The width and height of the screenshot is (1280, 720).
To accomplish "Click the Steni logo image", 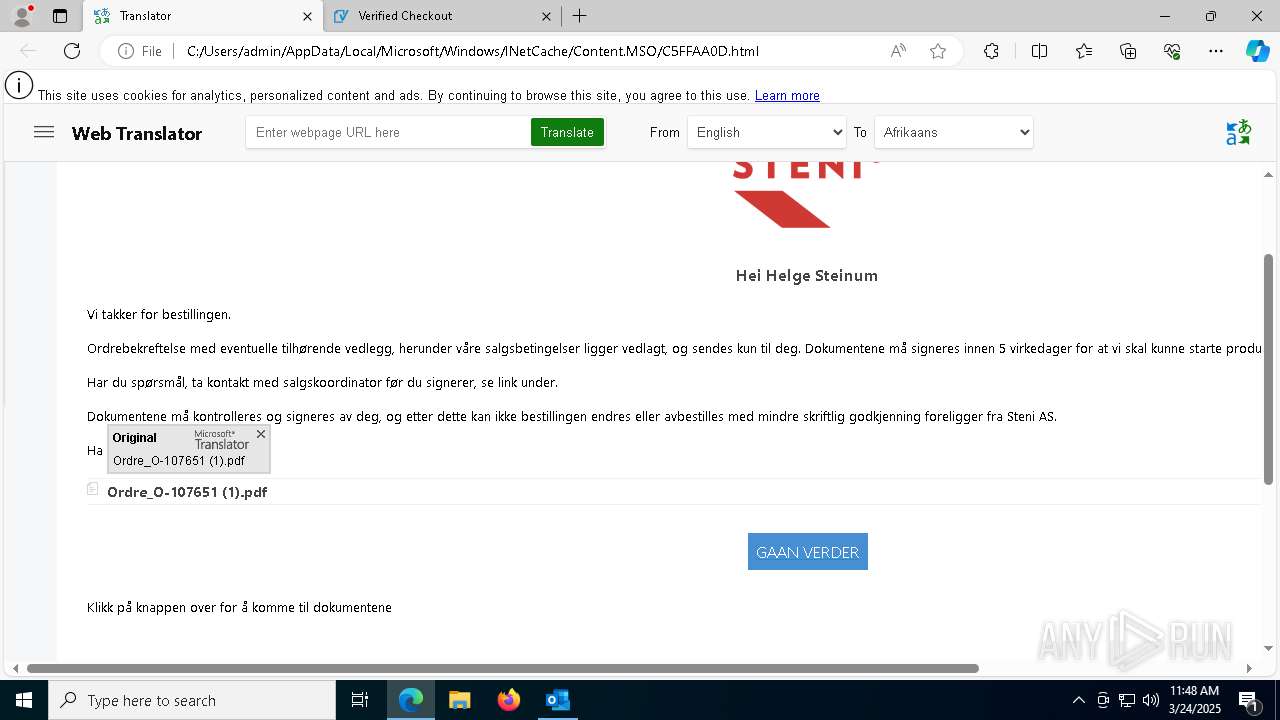I will [806, 195].
